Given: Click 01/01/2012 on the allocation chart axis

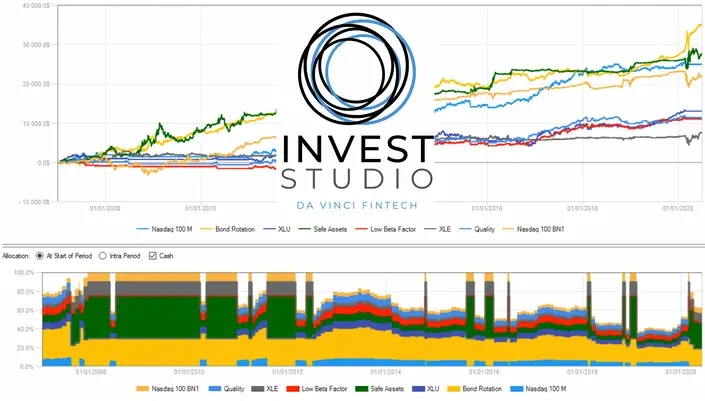Looking at the screenshot, I should tap(287, 372).
